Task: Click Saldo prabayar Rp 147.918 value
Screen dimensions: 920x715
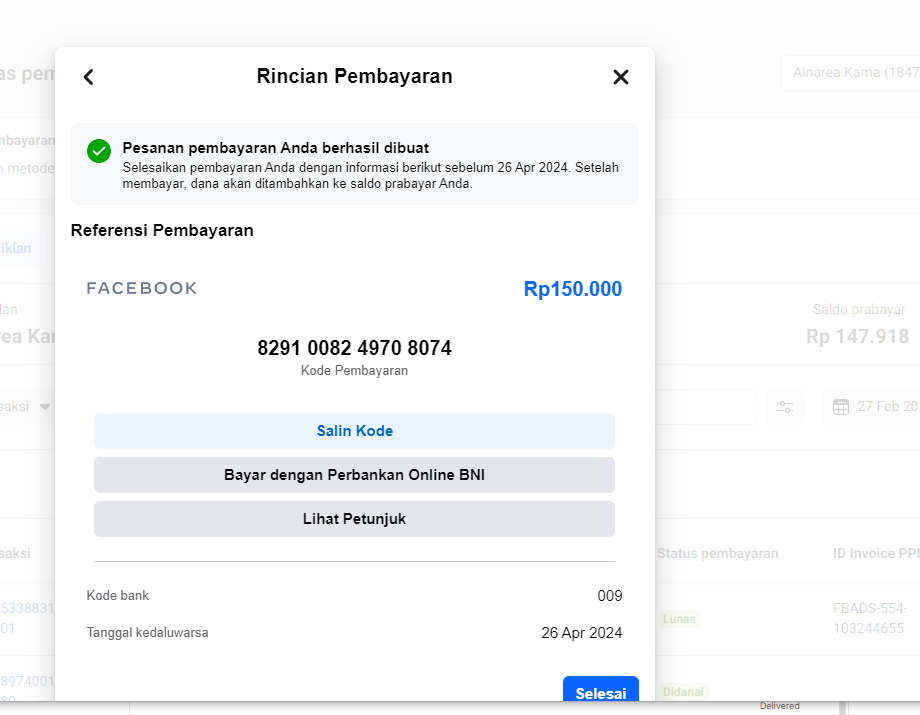Action: coord(857,336)
